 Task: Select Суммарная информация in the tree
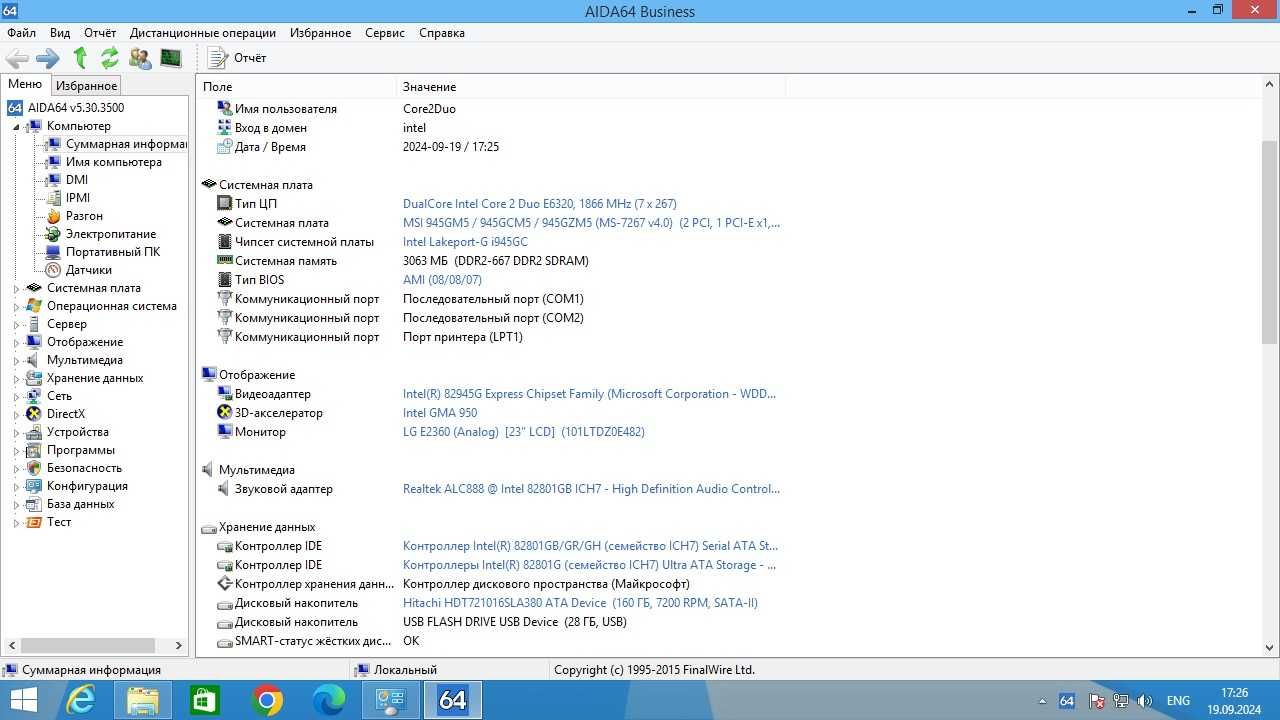point(126,144)
